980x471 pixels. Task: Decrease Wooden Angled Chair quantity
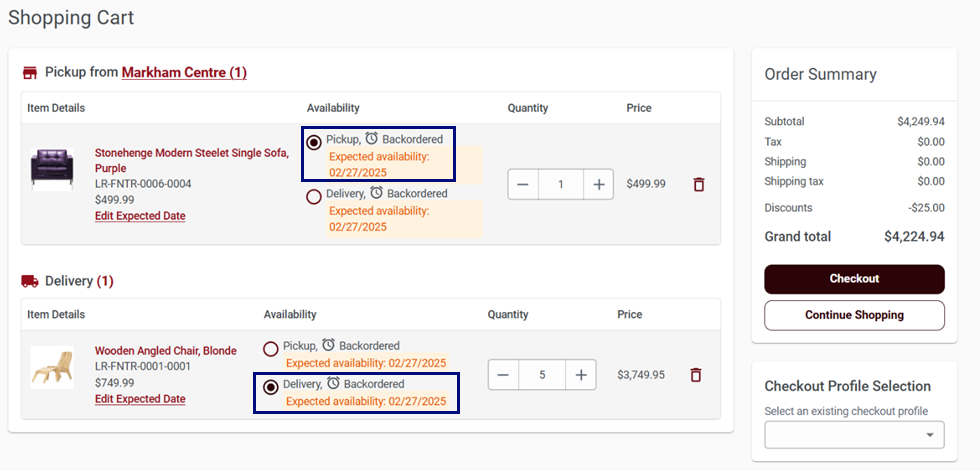tap(503, 375)
